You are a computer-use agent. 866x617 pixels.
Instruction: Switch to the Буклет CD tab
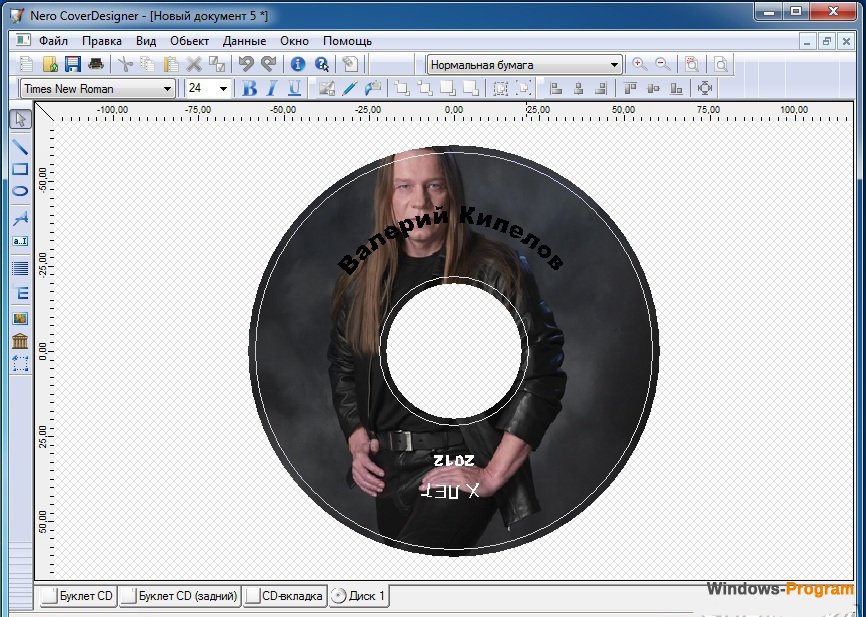(79, 596)
